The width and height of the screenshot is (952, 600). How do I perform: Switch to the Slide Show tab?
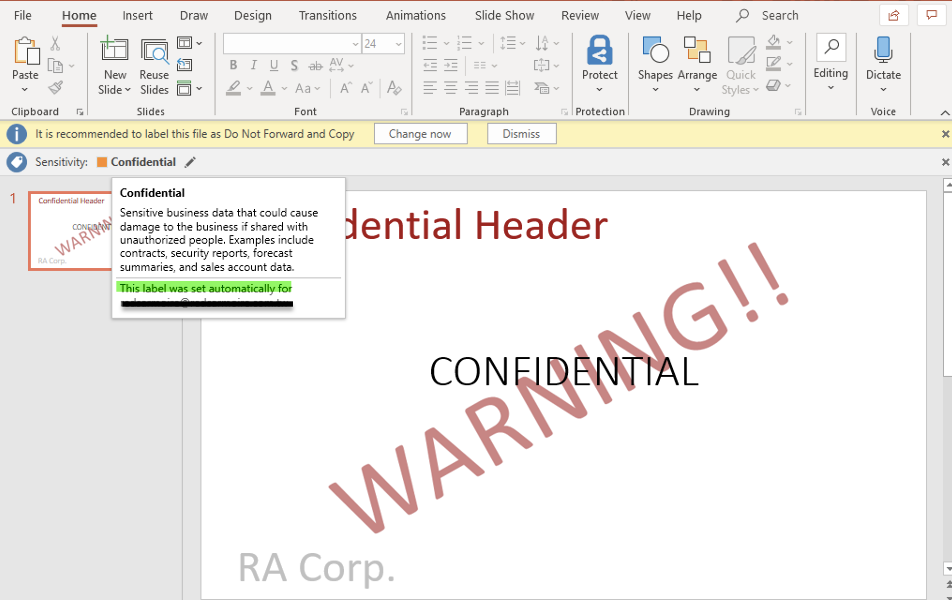[x=505, y=15]
